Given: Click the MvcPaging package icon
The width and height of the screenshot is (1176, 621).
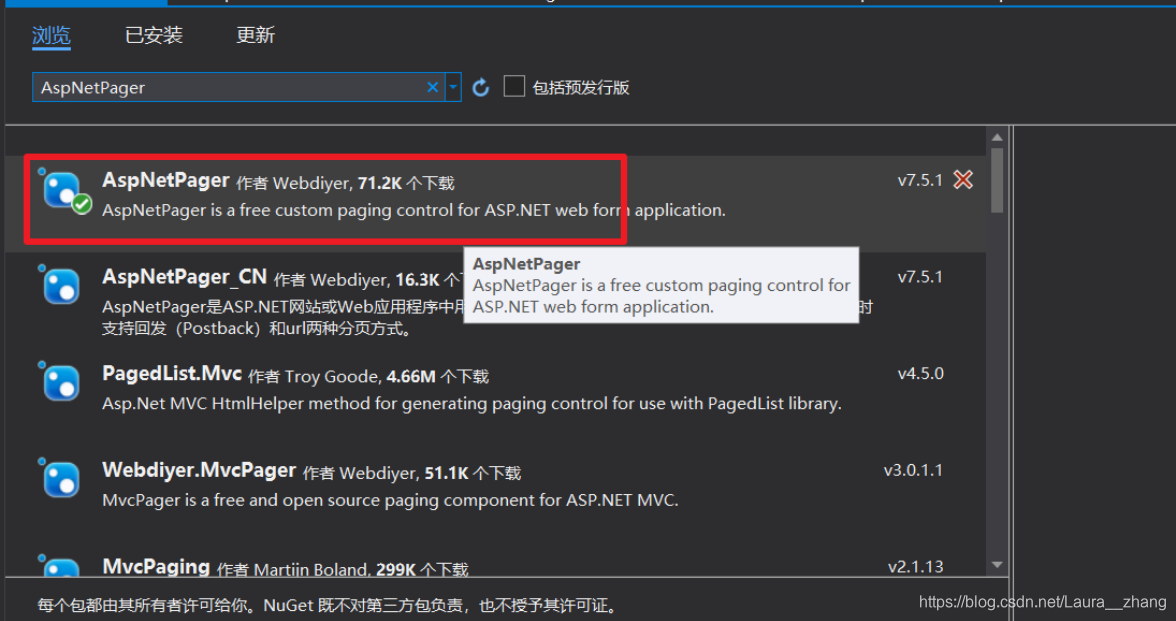Looking at the screenshot, I should pyautogui.click(x=60, y=567).
